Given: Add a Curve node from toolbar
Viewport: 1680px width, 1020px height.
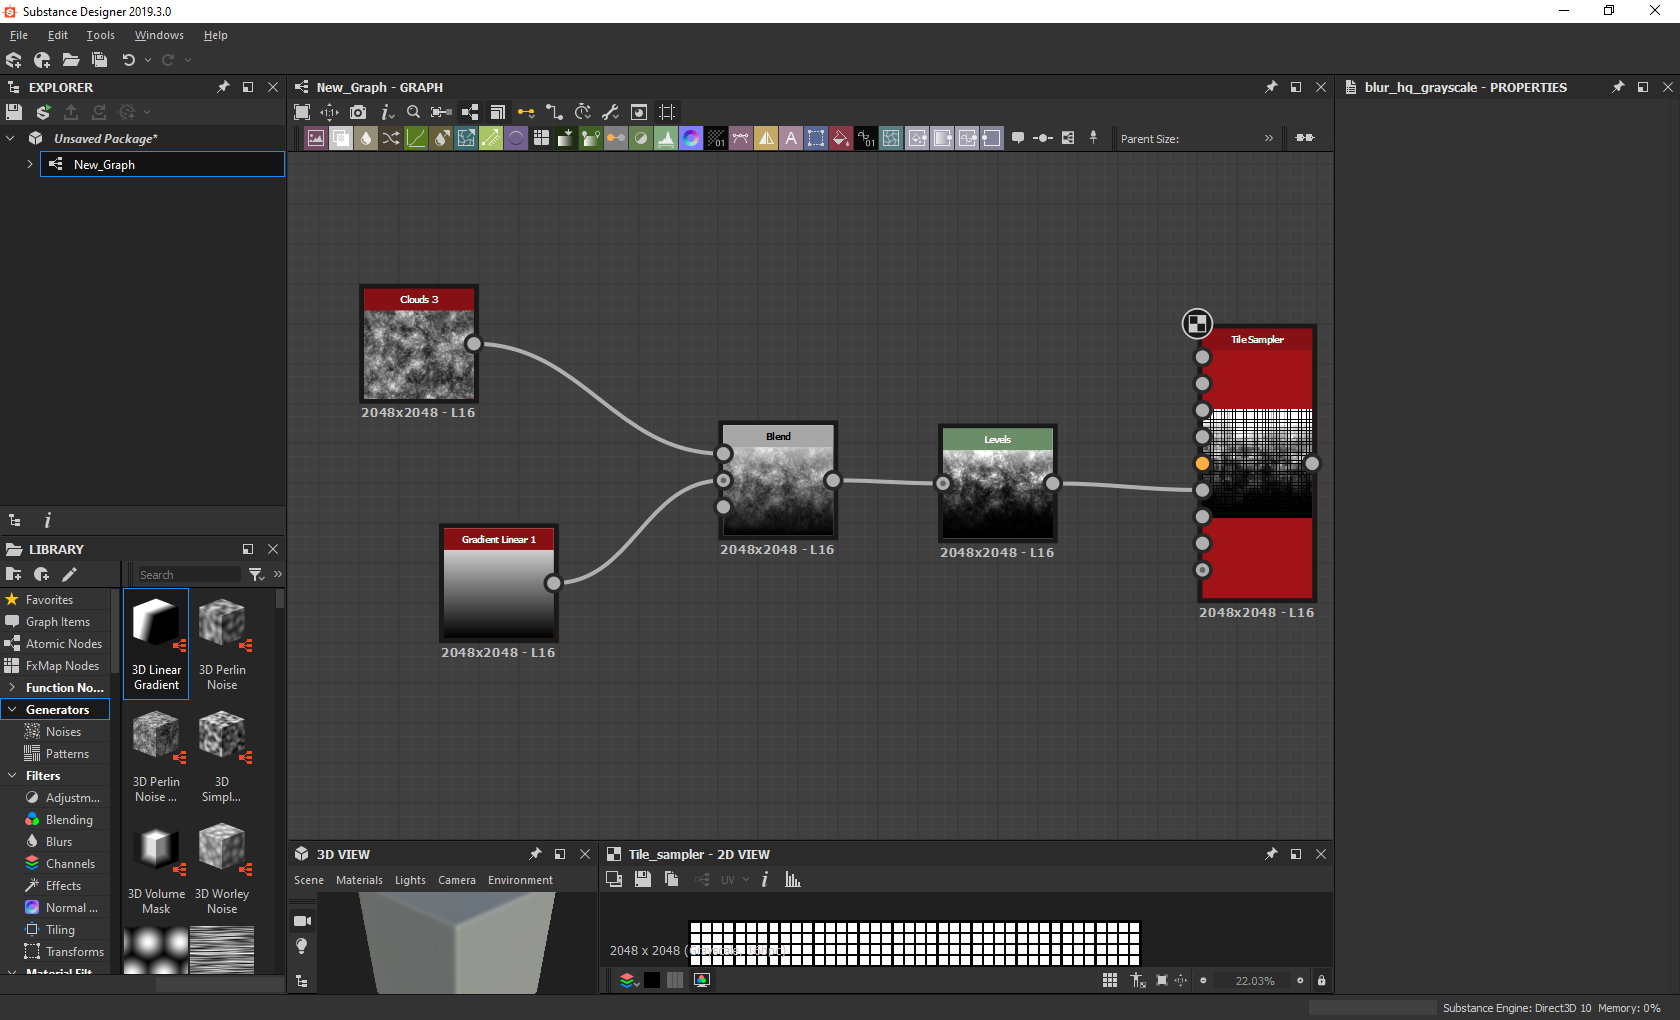Looking at the screenshot, I should coord(416,138).
